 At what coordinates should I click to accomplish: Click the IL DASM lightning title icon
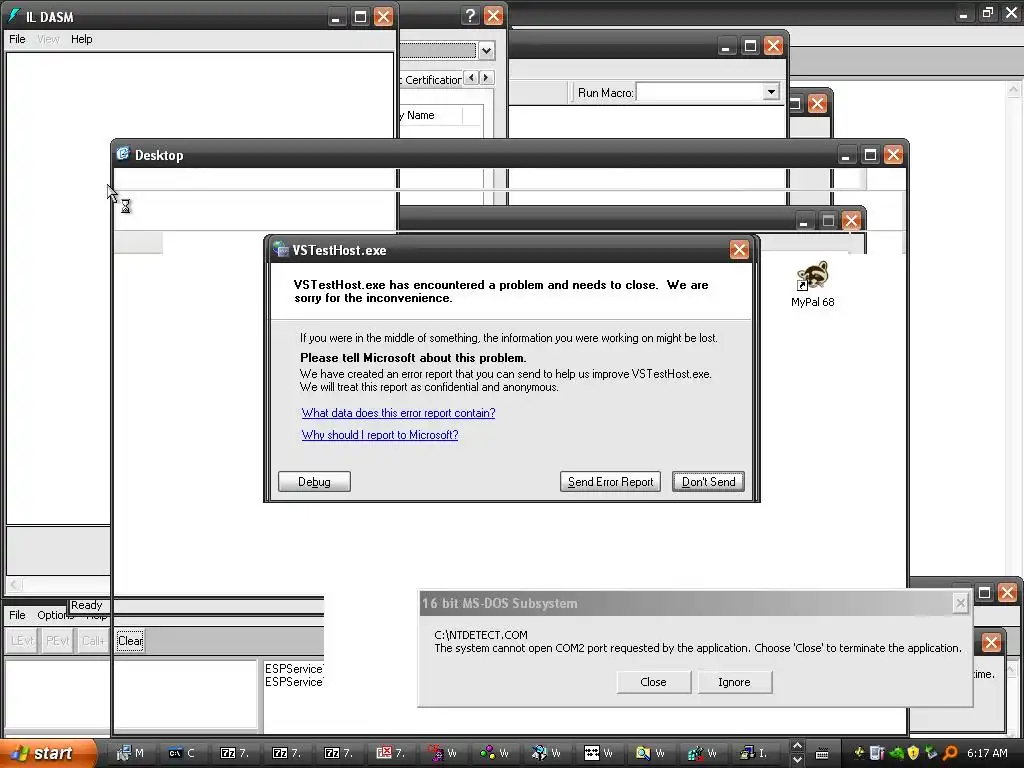tap(14, 16)
